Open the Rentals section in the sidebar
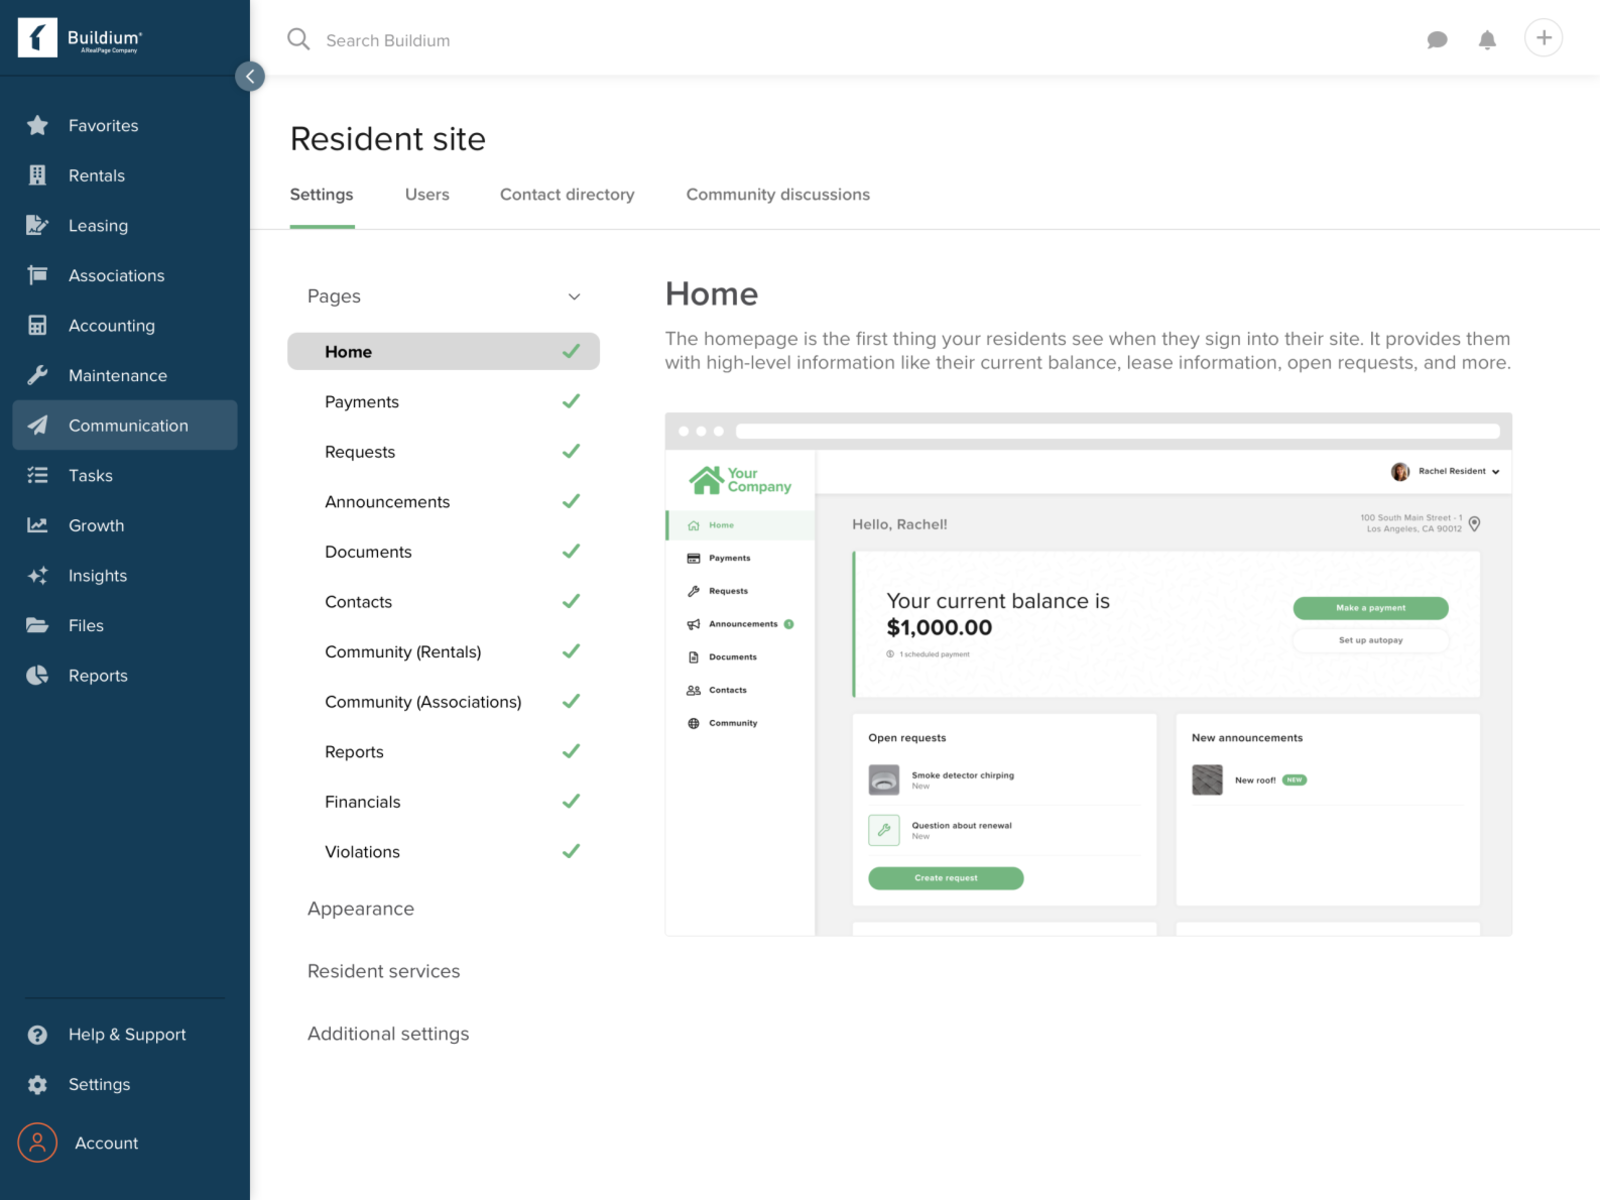 coord(96,175)
